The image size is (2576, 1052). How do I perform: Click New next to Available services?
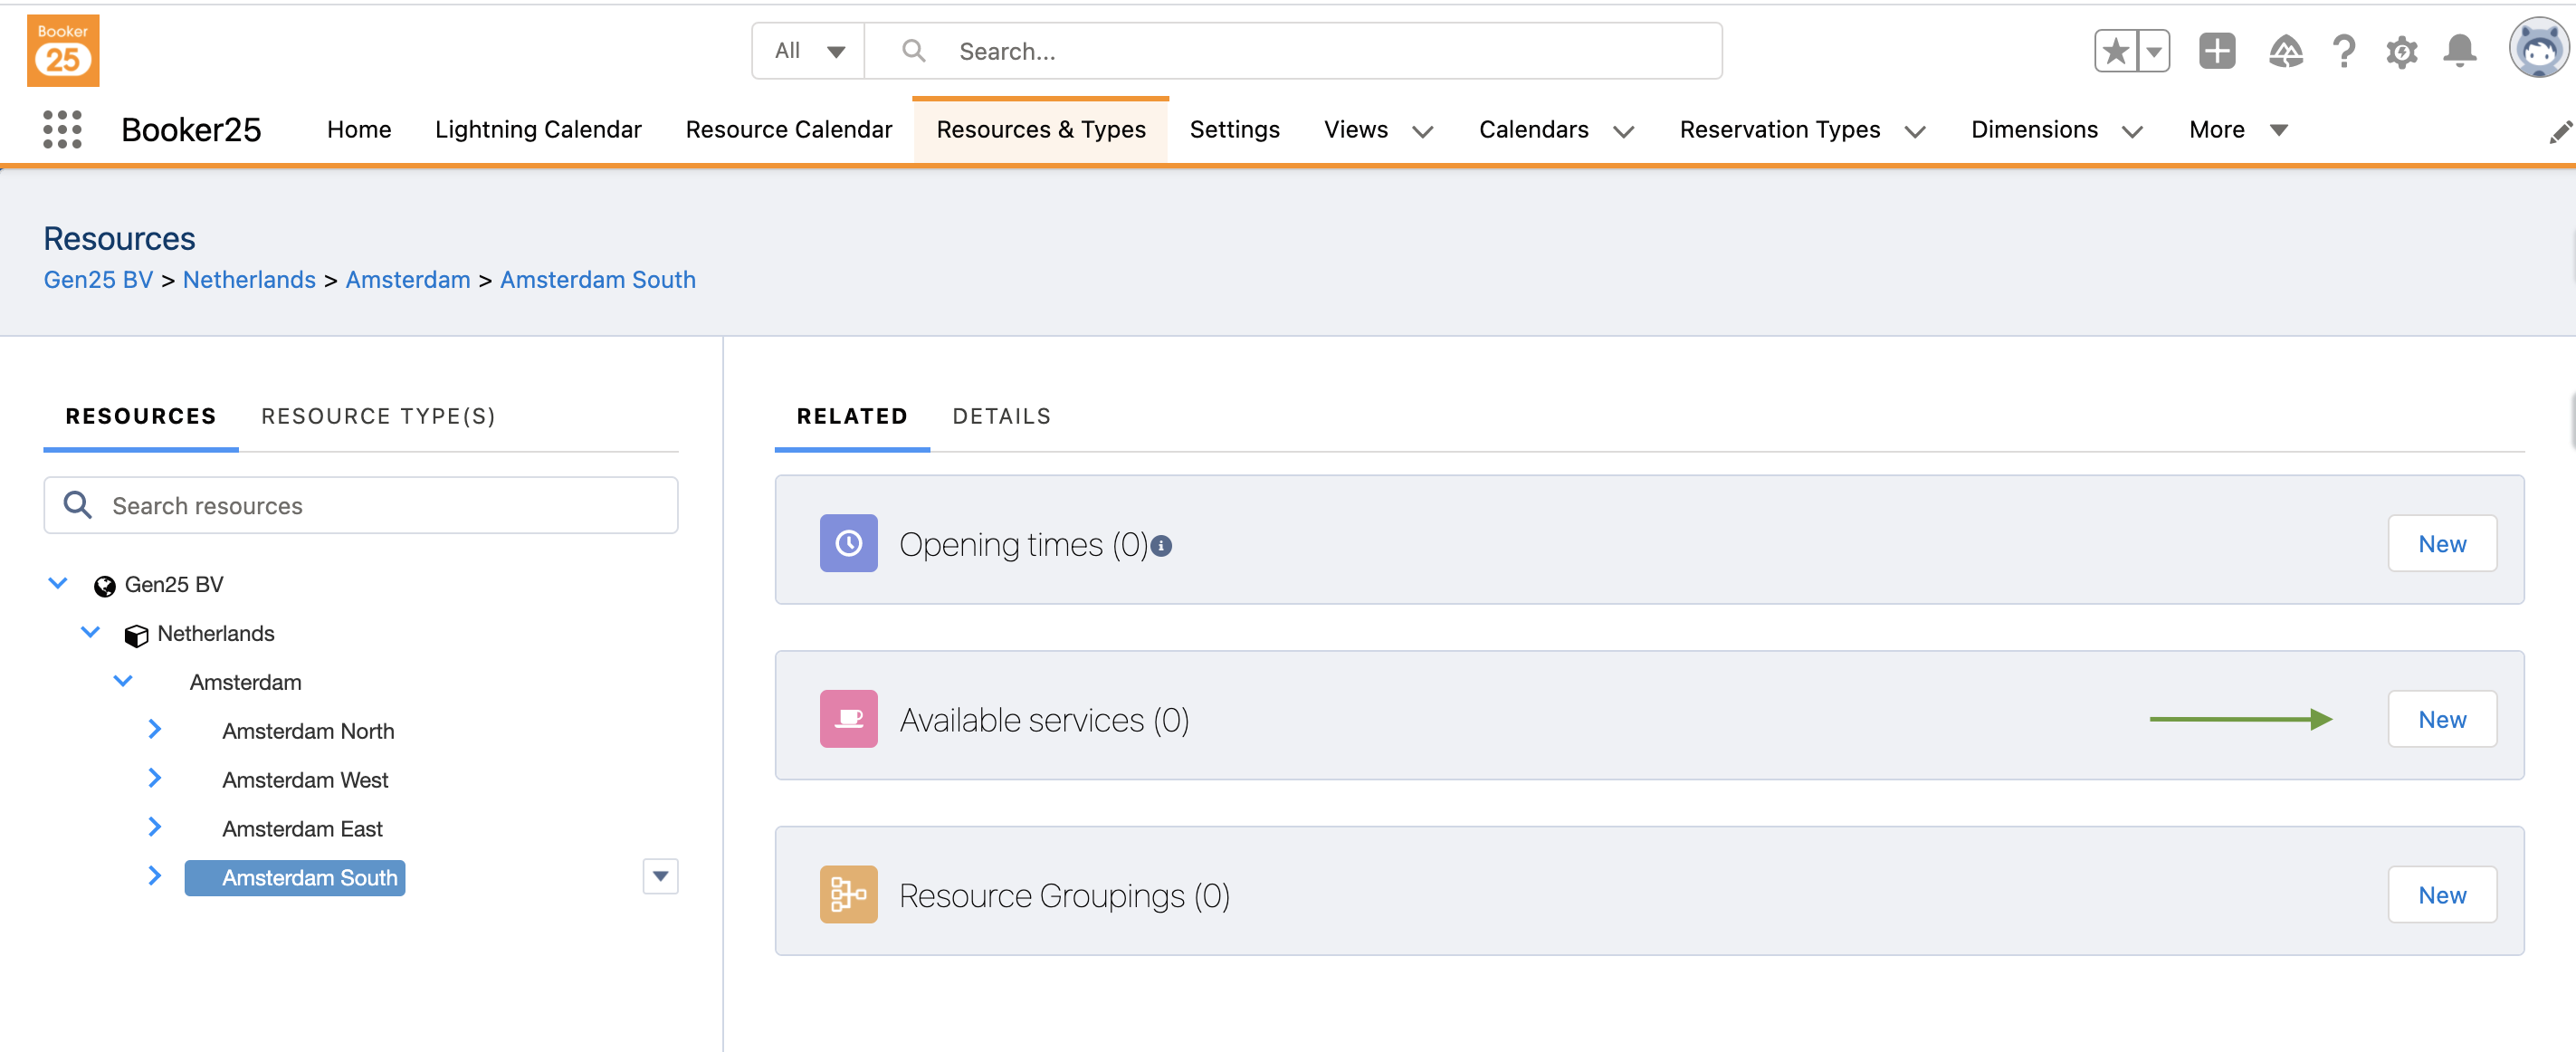tap(2441, 718)
